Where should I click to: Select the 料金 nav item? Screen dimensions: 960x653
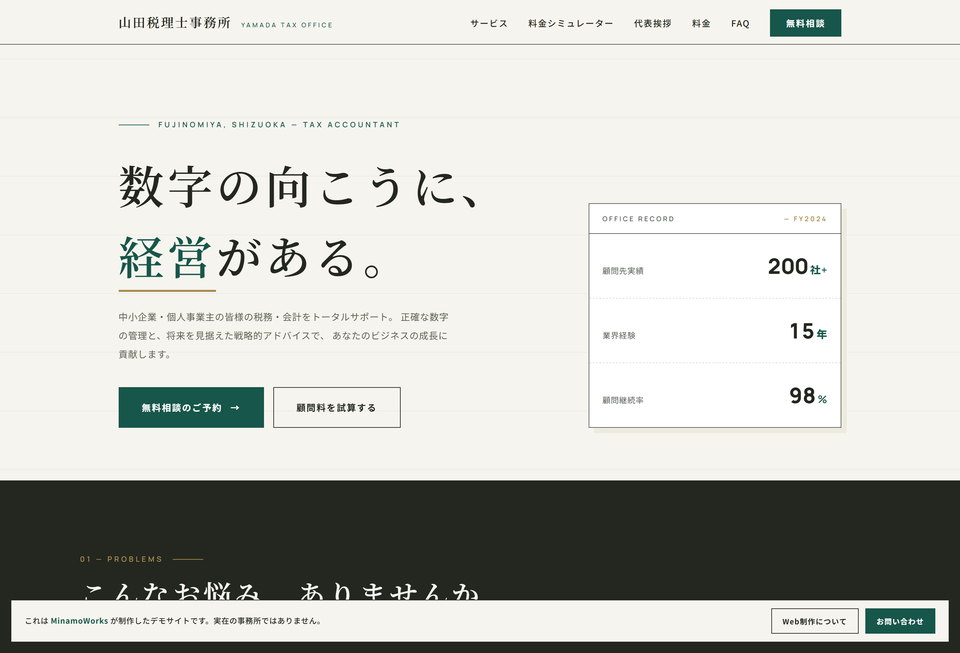pyautogui.click(x=701, y=23)
